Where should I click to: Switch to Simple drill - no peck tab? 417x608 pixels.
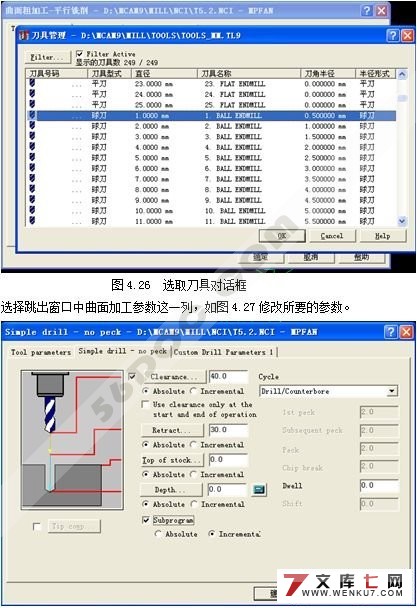pyautogui.click(x=122, y=351)
